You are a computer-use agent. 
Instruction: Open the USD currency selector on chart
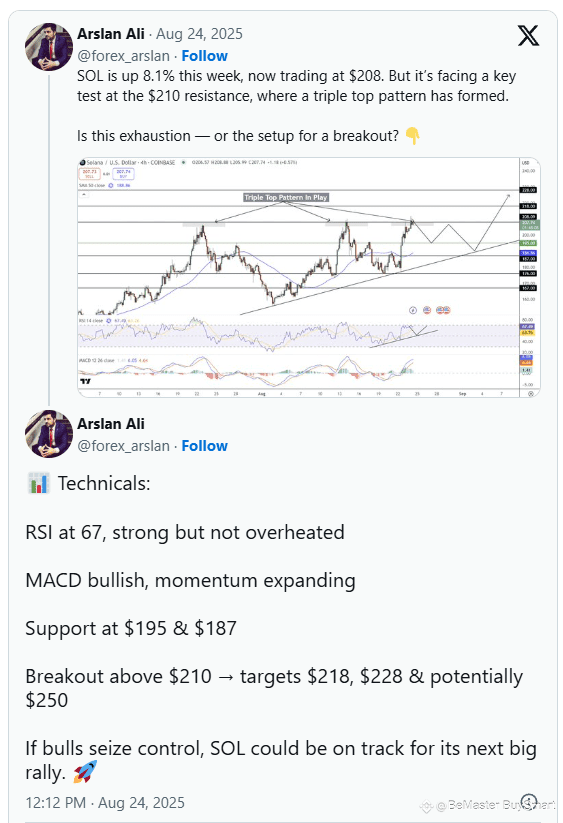coord(526,163)
